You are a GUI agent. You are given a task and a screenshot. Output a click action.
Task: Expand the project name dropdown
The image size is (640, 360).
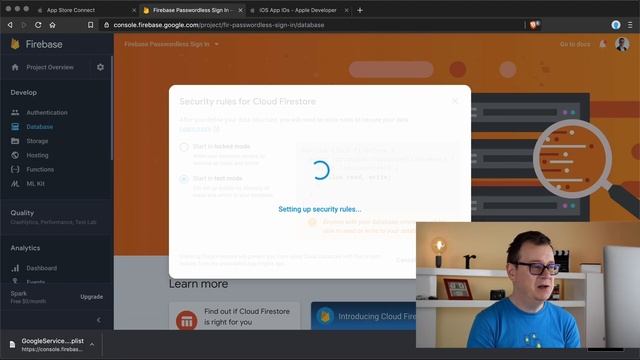[x=216, y=44]
